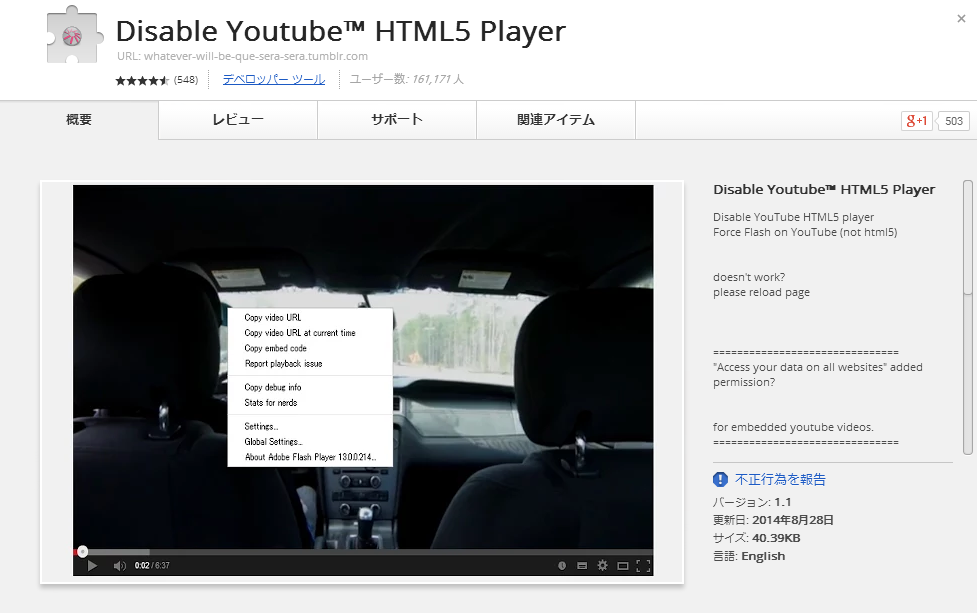Click the star rating icons

[142, 80]
